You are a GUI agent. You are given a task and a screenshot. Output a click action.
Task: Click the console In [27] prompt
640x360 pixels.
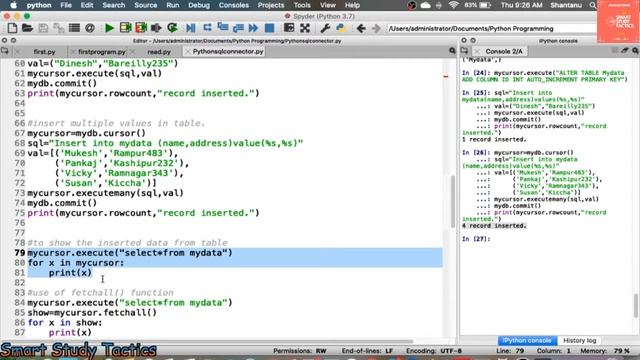point(476,239)
